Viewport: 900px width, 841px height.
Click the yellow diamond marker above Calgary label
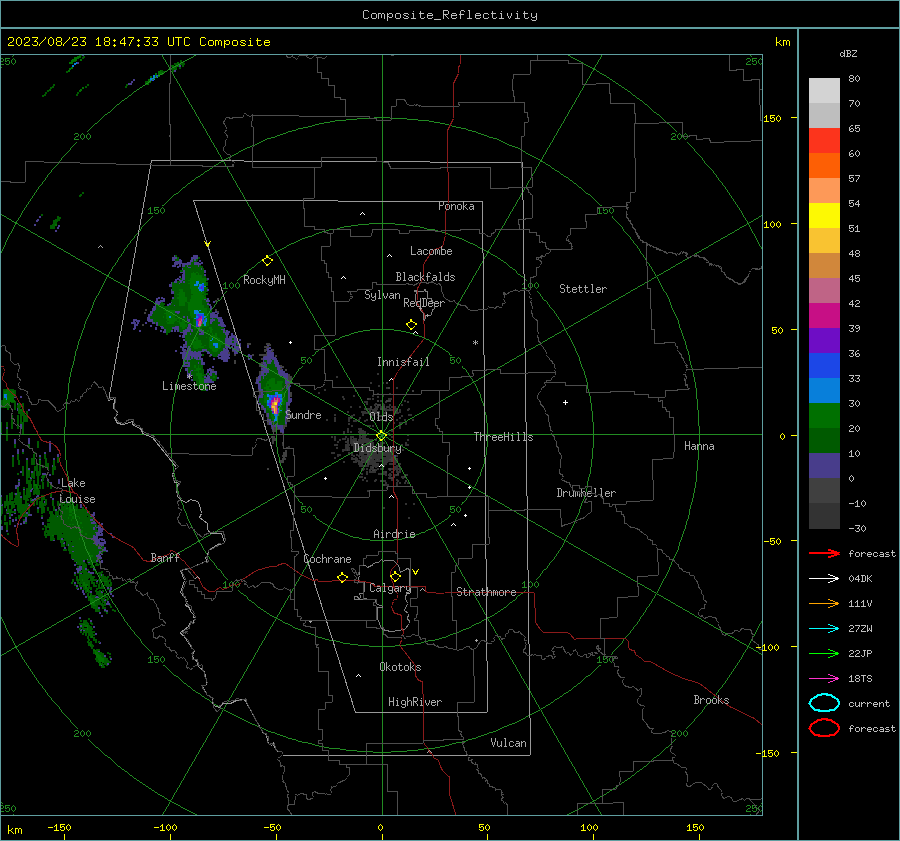[395, 576]
